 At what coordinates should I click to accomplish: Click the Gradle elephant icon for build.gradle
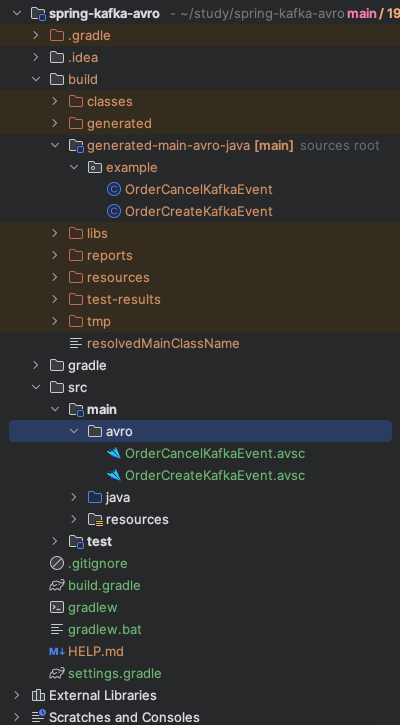tap(56, 585)
